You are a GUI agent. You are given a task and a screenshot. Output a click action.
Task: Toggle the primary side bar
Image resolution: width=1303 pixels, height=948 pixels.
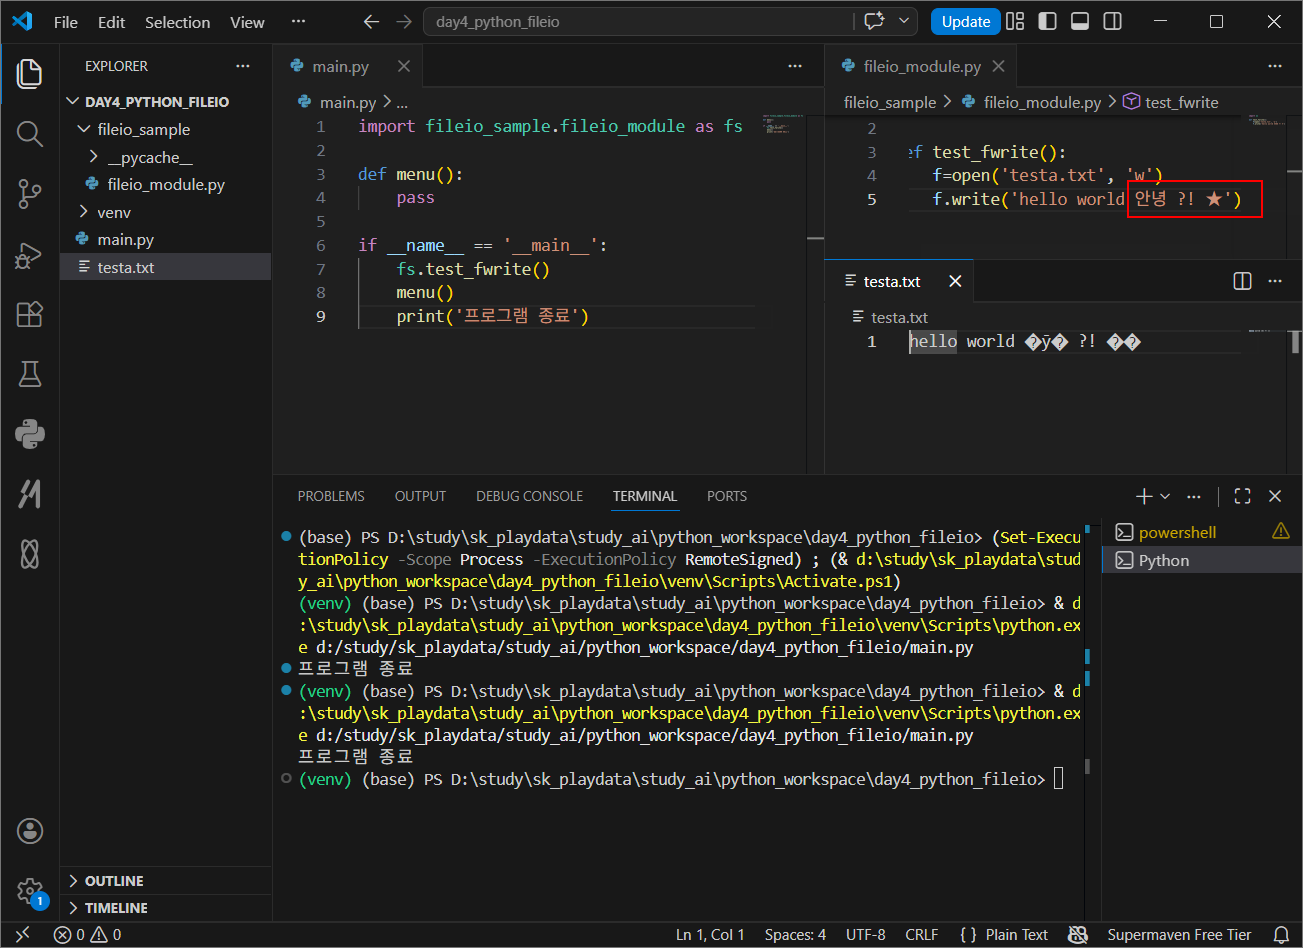pyautogui.click(x=1048, y=21)
